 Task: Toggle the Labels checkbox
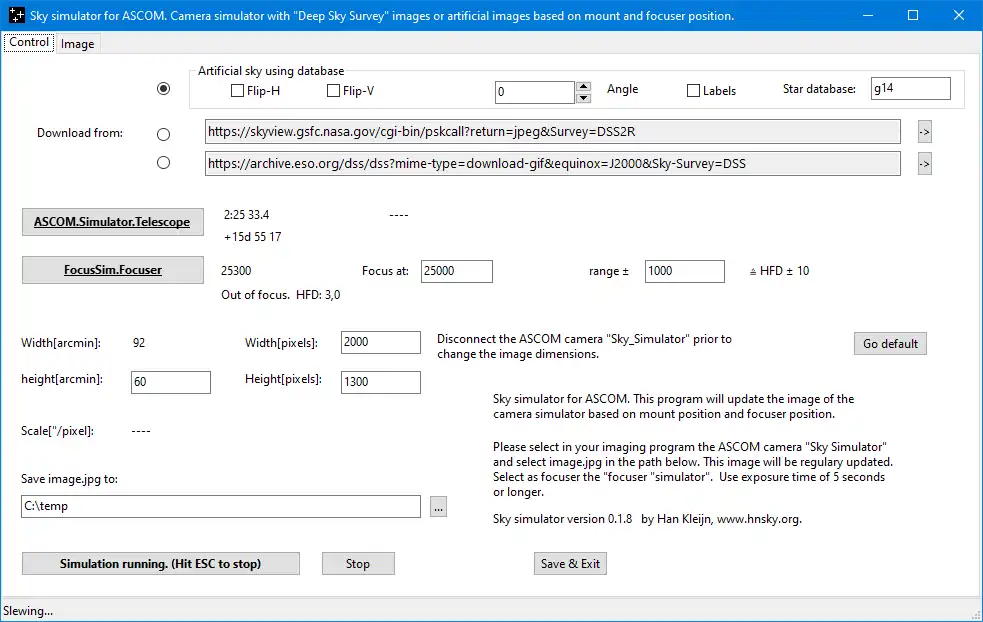click(x=693, y=91)
